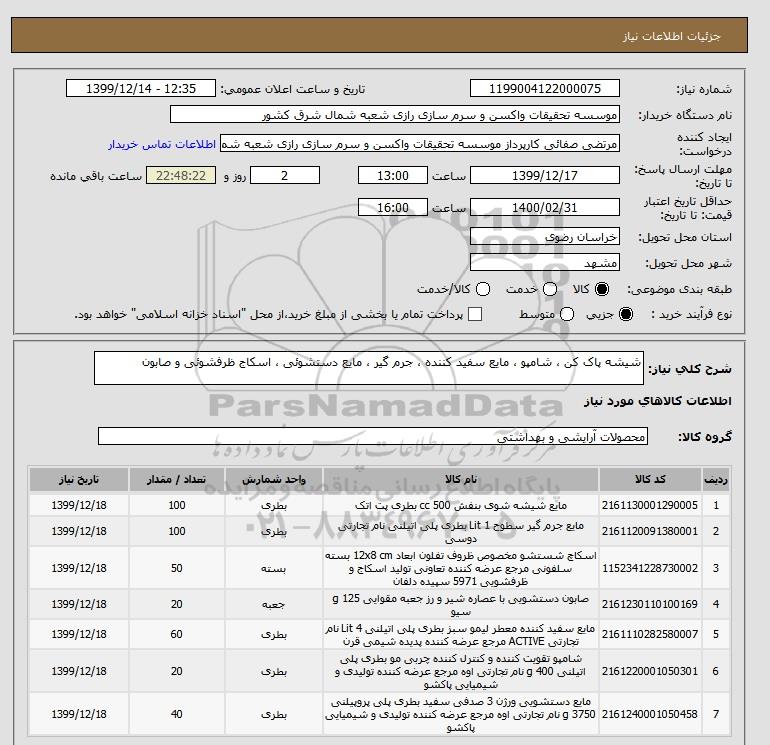Toggle the Islamic treasury payment checkbox
This screenshot has width=770, height=745.
tap(475, 314)
